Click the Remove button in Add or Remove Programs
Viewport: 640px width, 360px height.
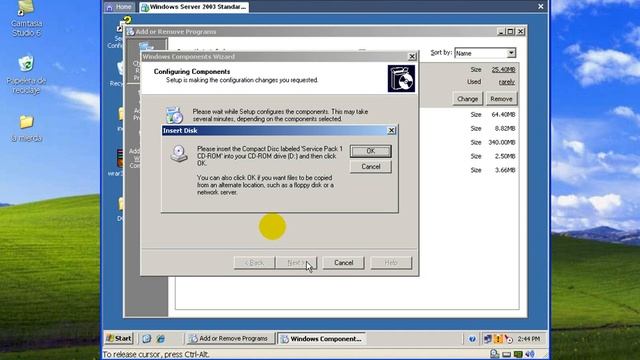click(x=501, y=99)
